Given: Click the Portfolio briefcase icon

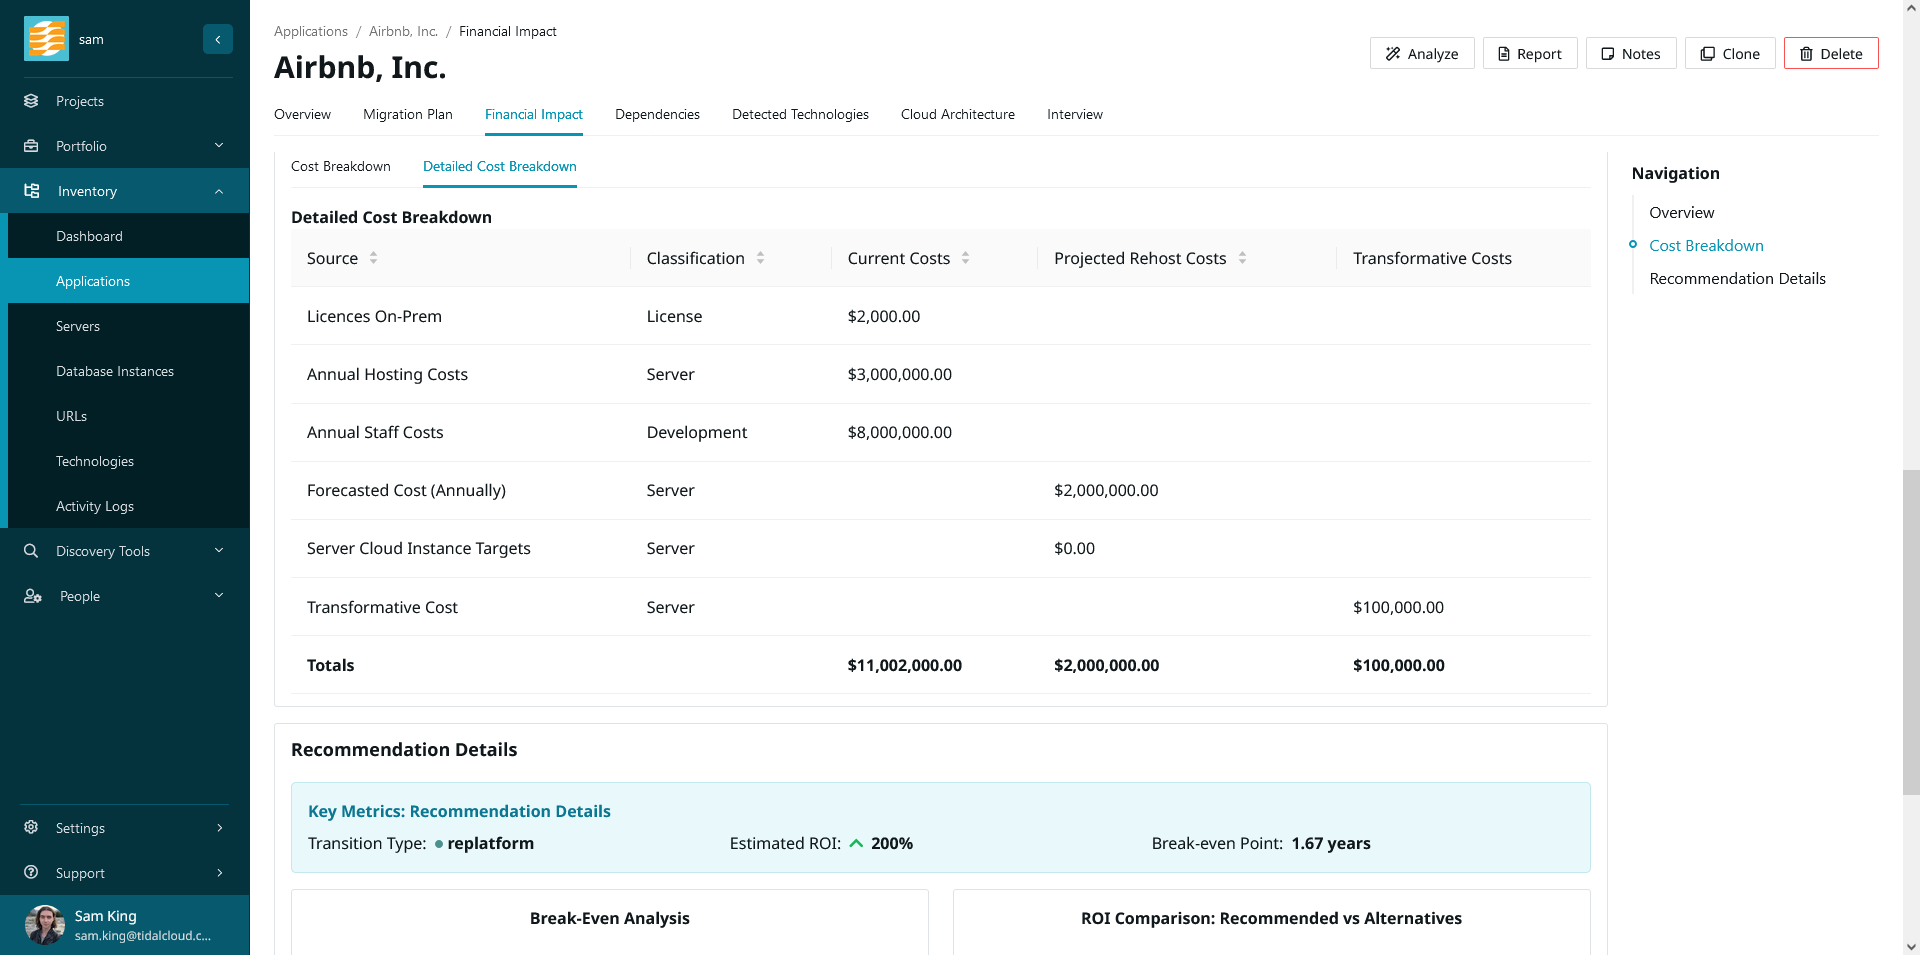Looking at the screenshot, I should (x=31, y=146).
